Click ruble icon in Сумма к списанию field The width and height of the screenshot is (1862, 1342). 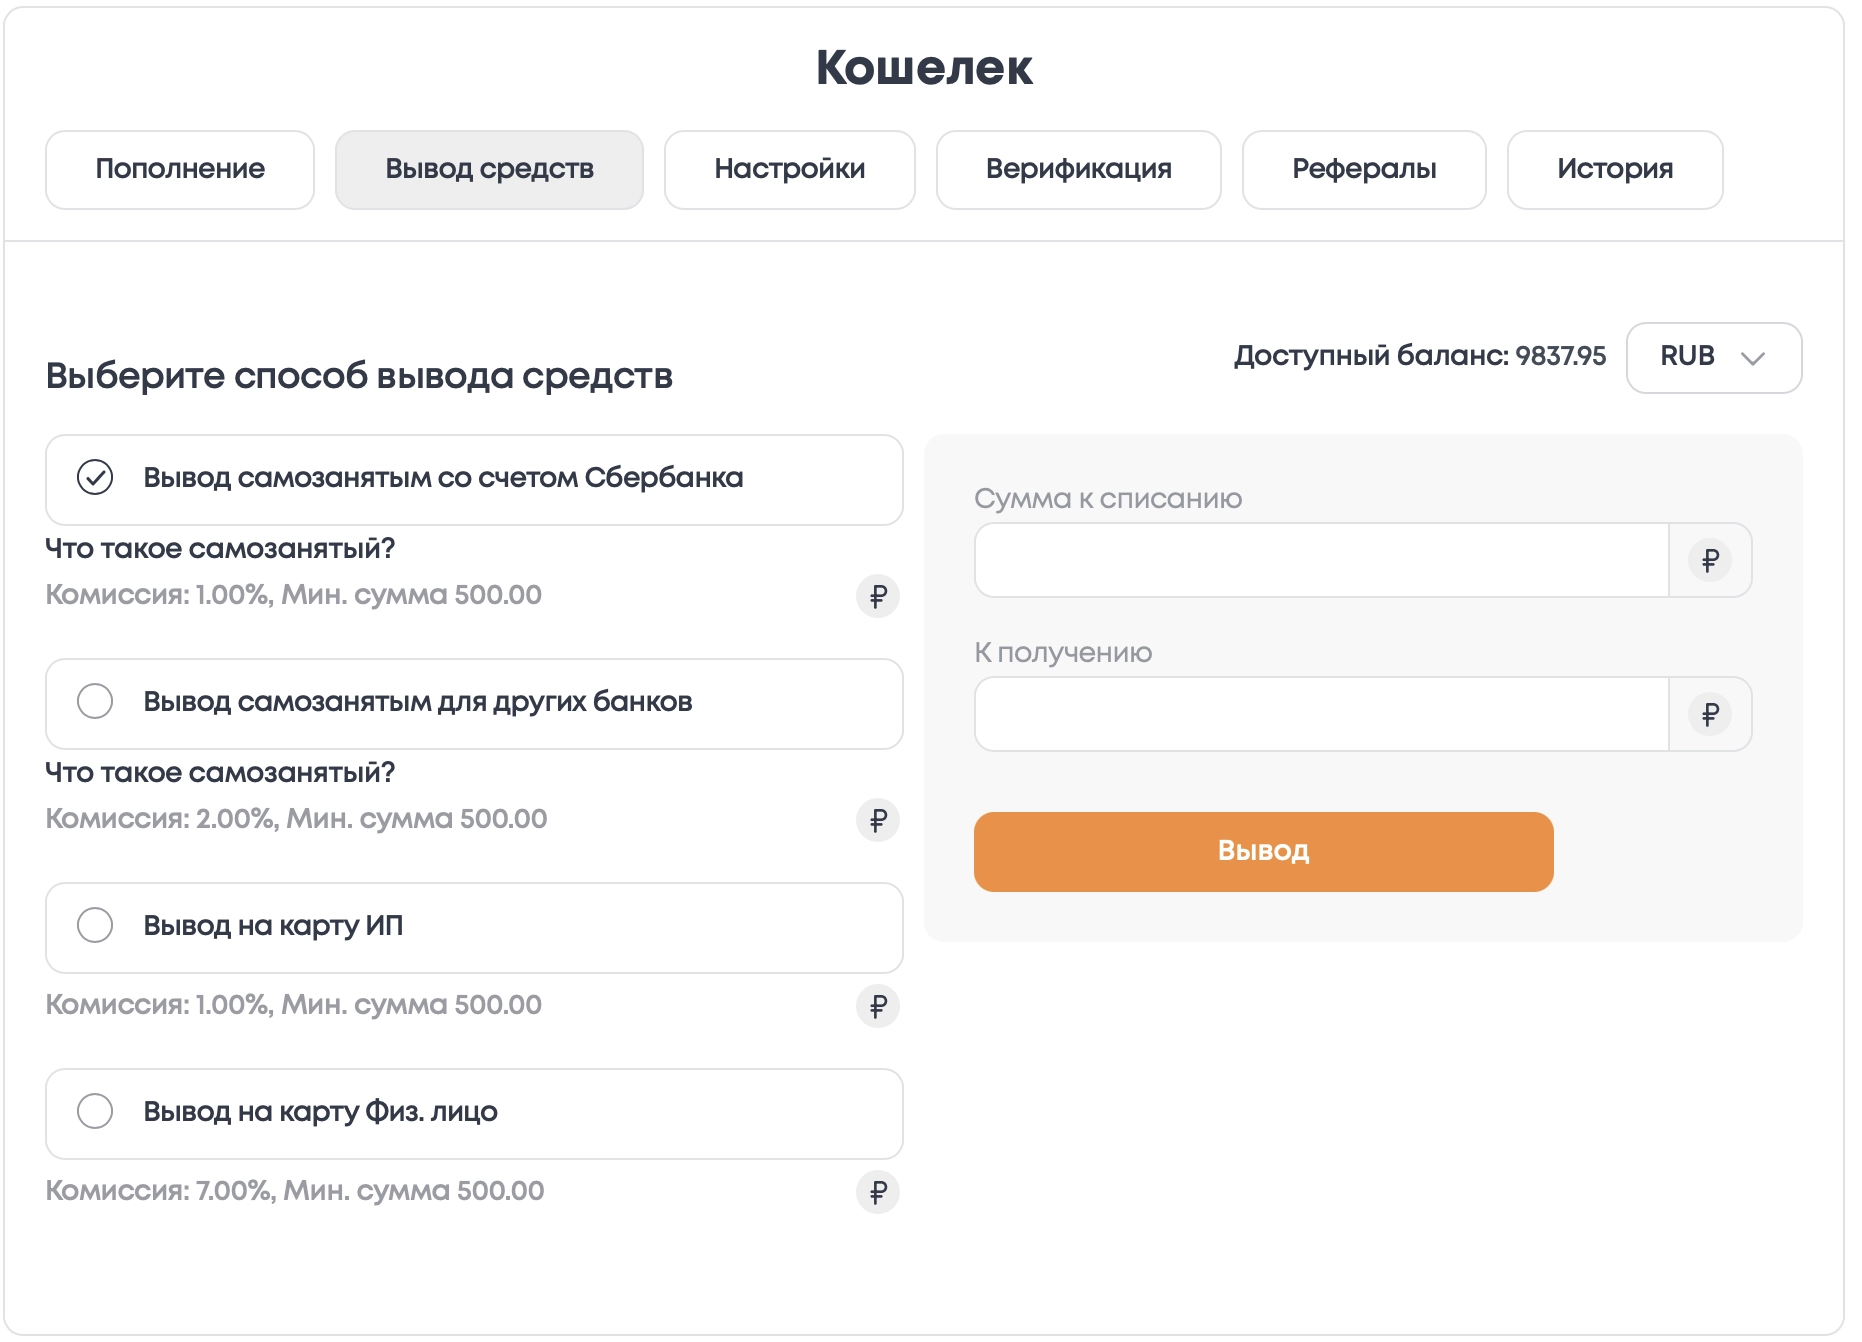[x=1709, y=561]
